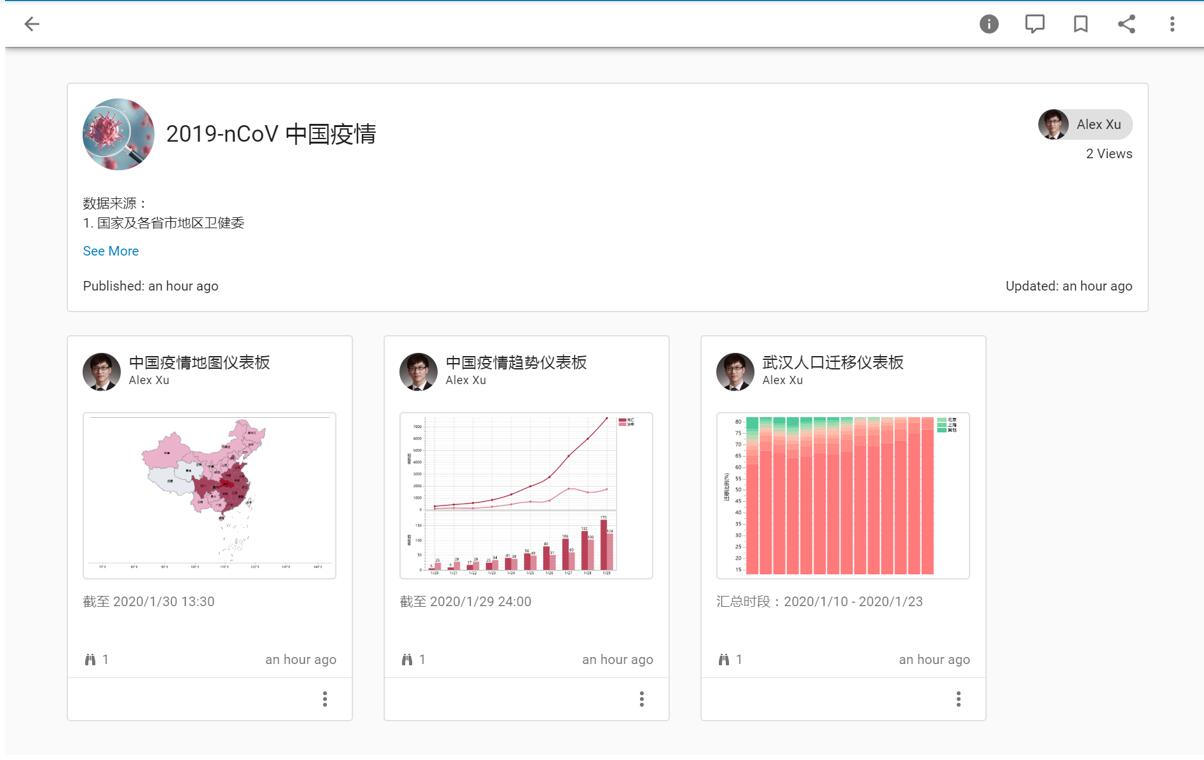
Task: Click author avatar on 武汉人口迁移仪表板 card
Action: pos(735,371)
